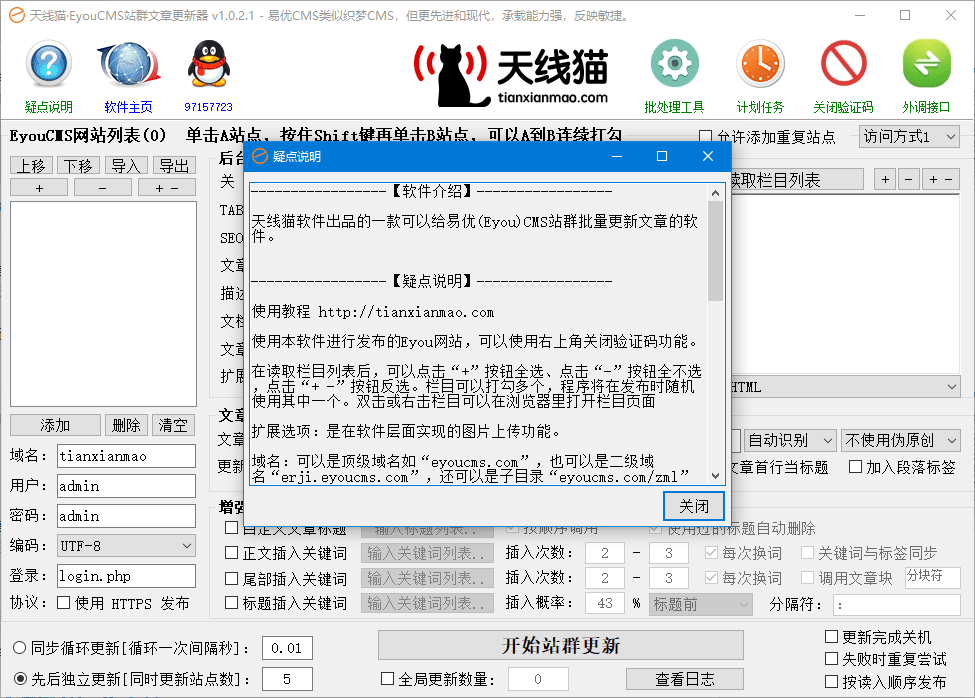Click the 读取栏目列表 button
The image size is (975, 698).
[x=796, y=180]
